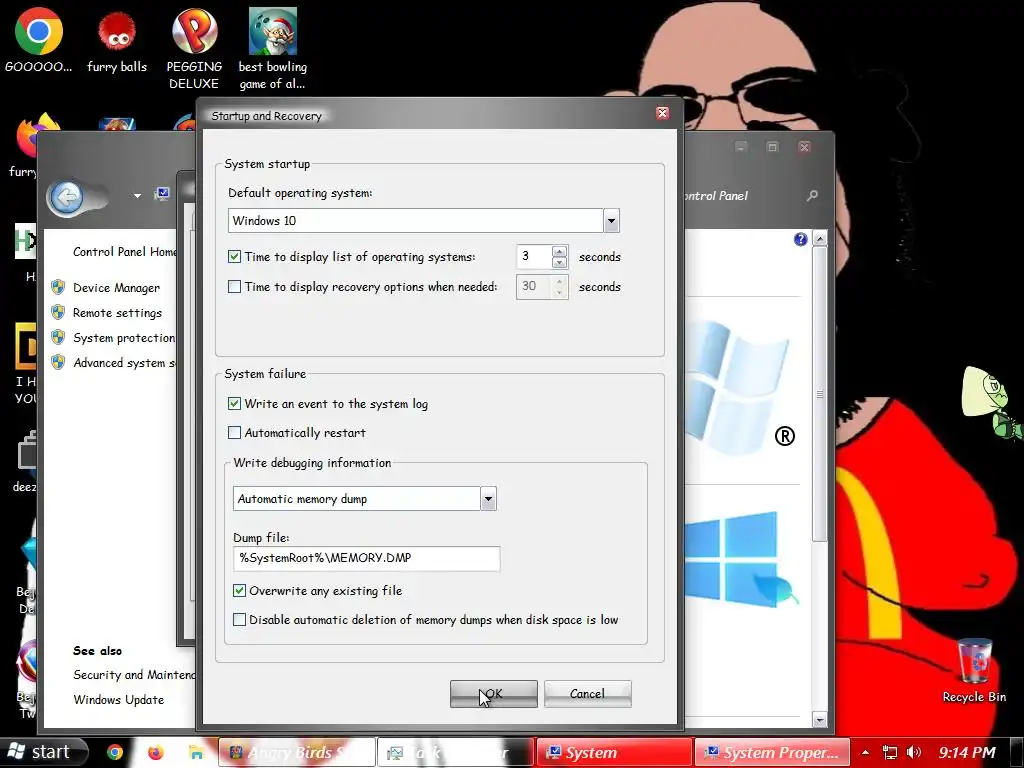This screenshot has height=768, width=1024.
Task: Click the history dropdown arrow beside back button
Action: pyautogui.click(x=137, y=195)
